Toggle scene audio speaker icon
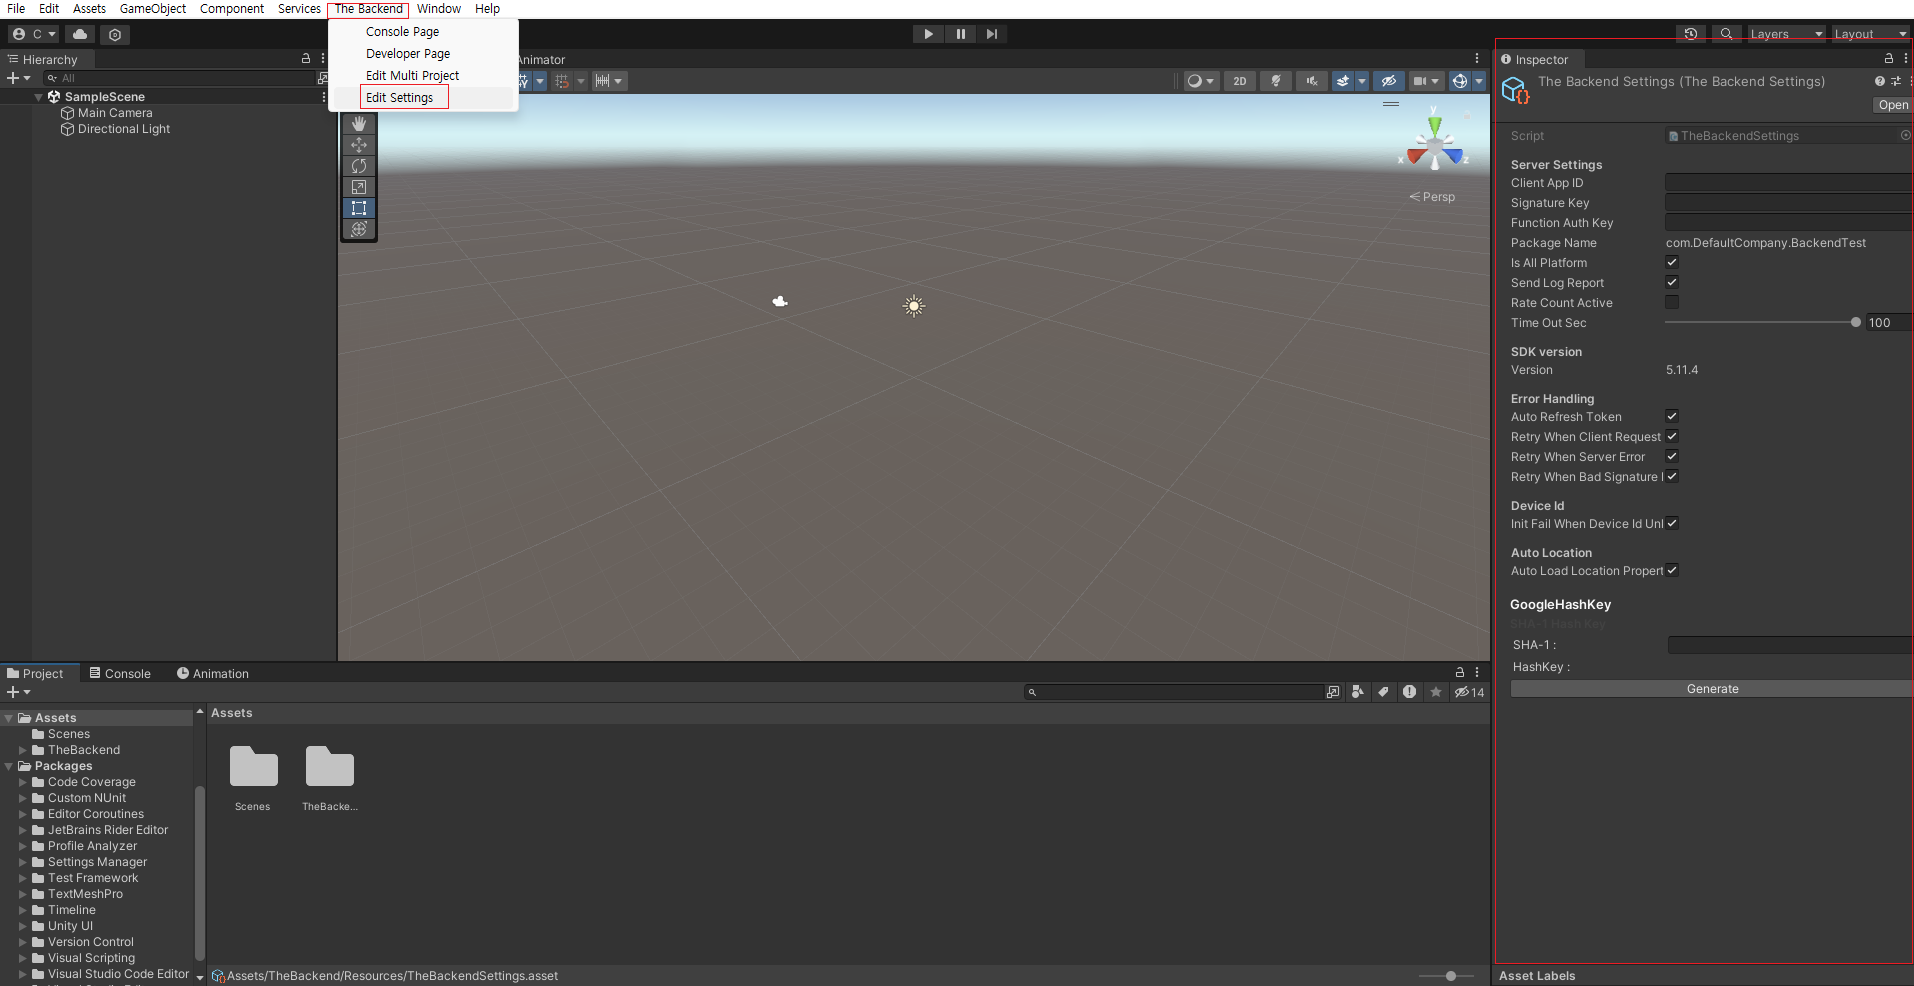This screenshot has width=1914, height=986. point(1312,81)
